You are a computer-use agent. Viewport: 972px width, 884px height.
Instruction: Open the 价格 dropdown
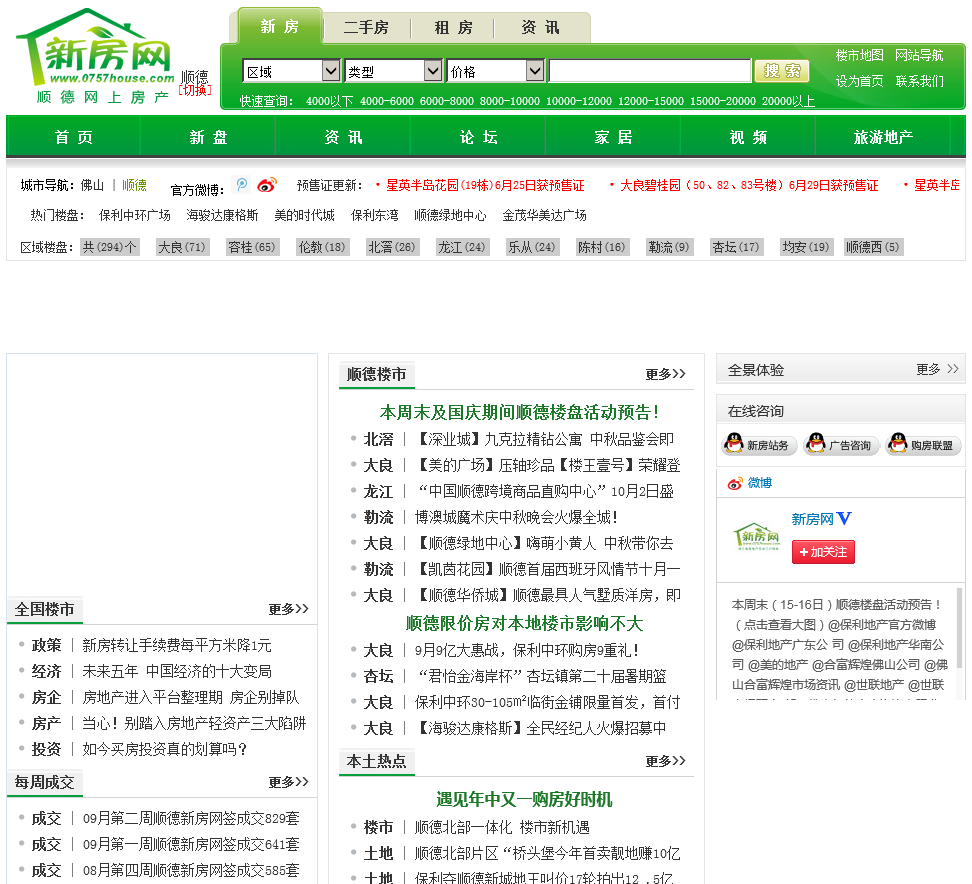(x=495, y=71)
